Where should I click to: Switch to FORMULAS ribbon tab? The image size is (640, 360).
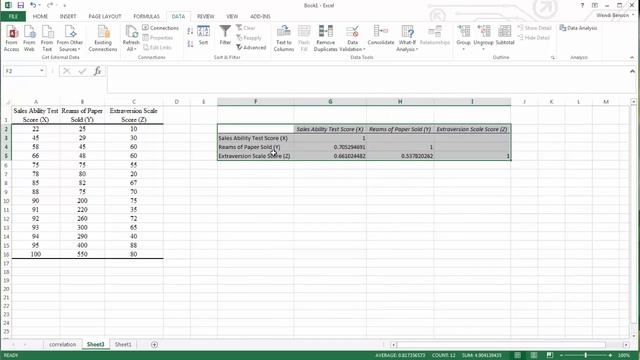(x=147, y=16)
